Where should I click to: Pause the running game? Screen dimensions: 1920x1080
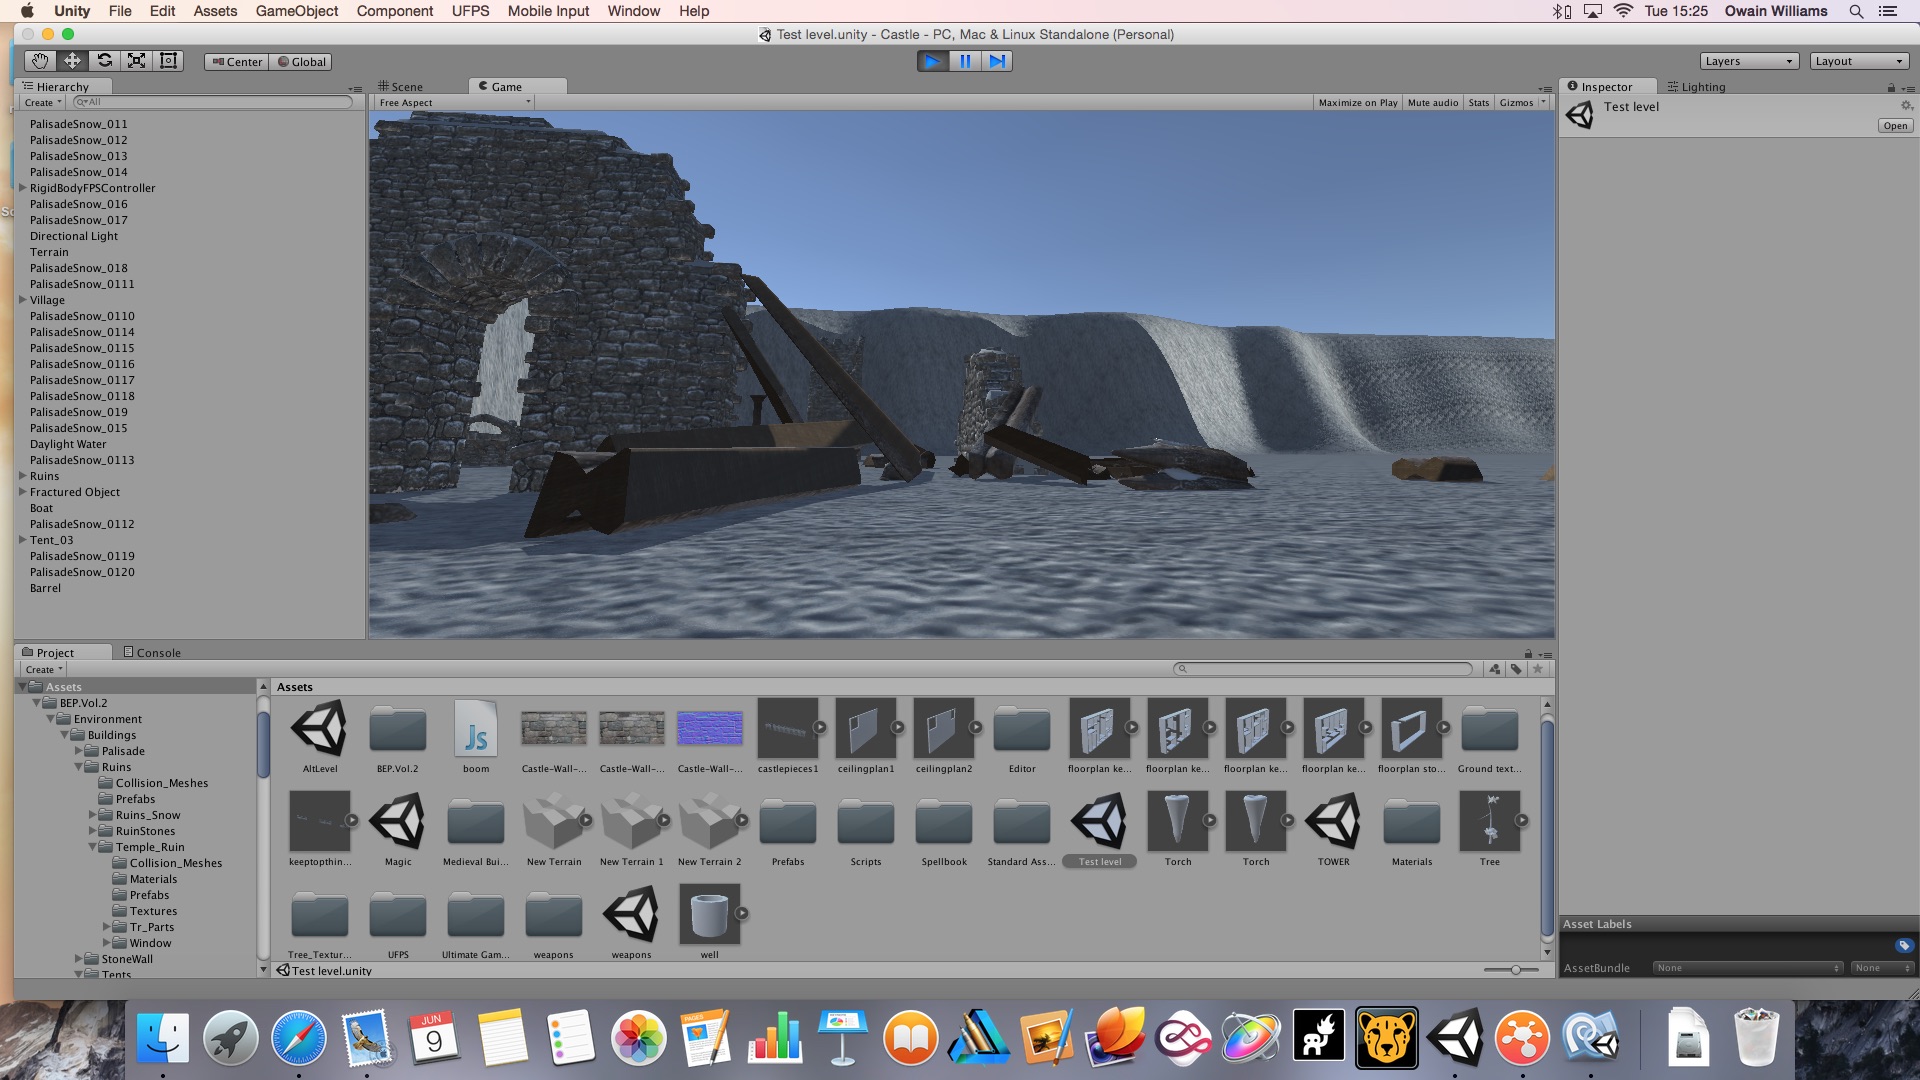(965, 61)
